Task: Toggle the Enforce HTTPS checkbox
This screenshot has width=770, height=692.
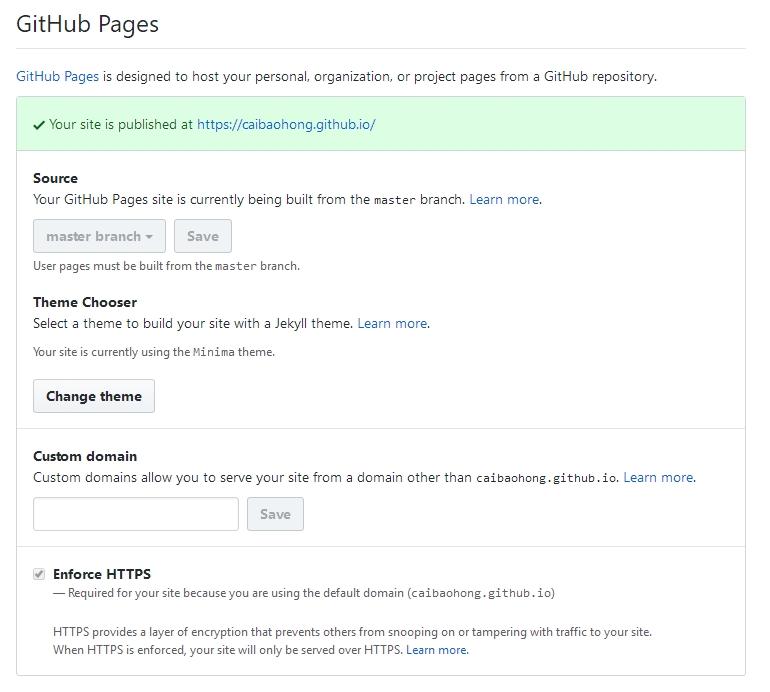Action: pos(39,574)
